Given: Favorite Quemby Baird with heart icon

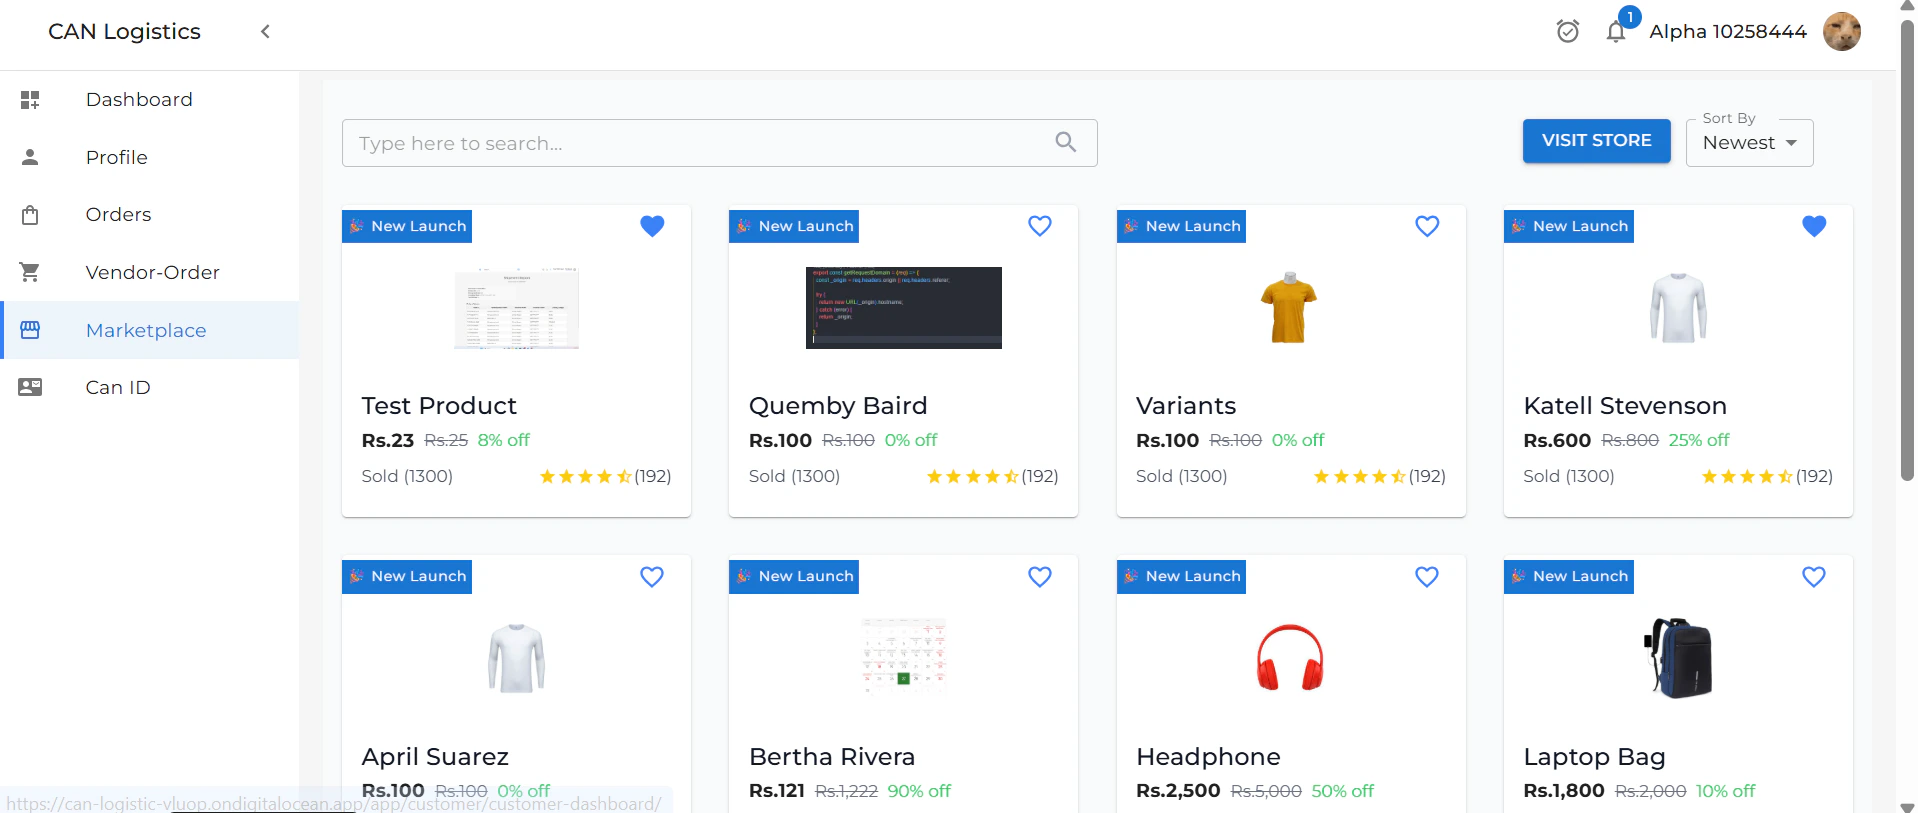Looking at the screenshot, I should pos(1040,226).
